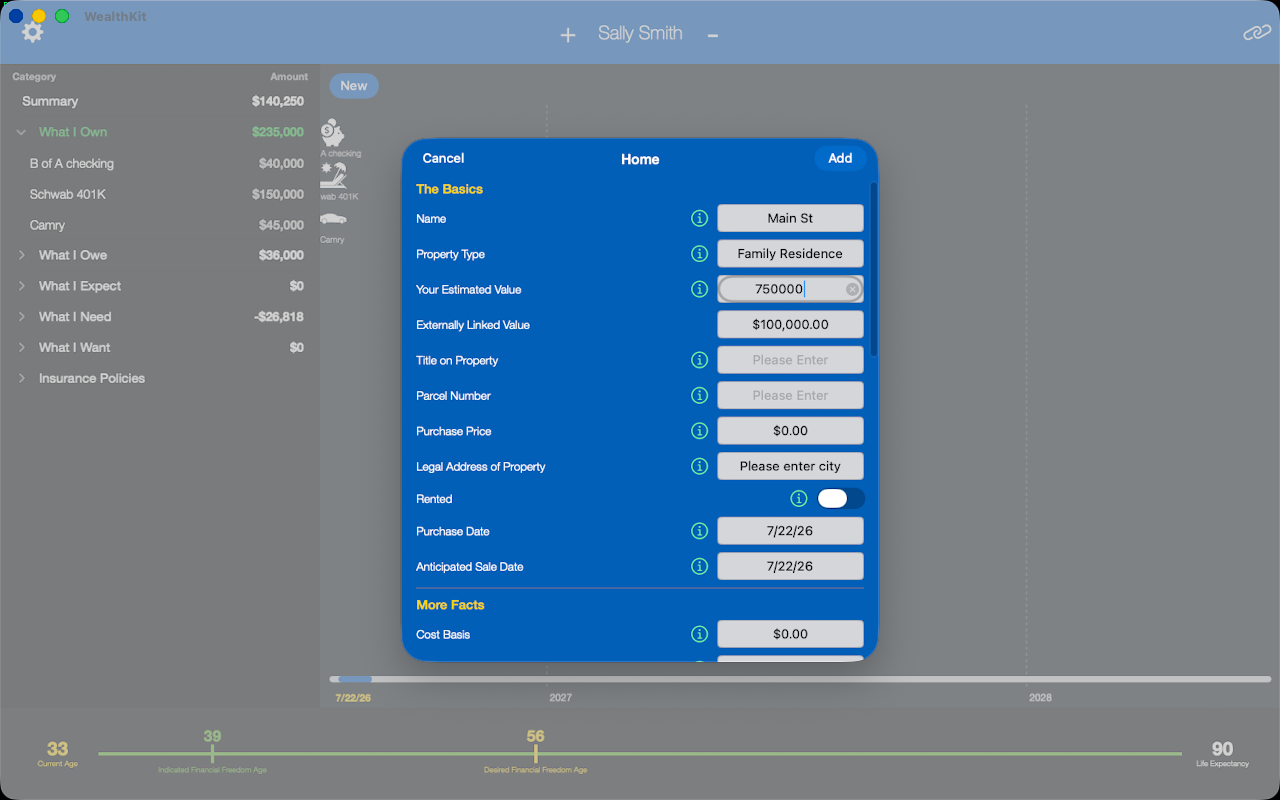1280x800 pixels.
Task: Show info for Your Estimated Value
Action: (700, 289)
